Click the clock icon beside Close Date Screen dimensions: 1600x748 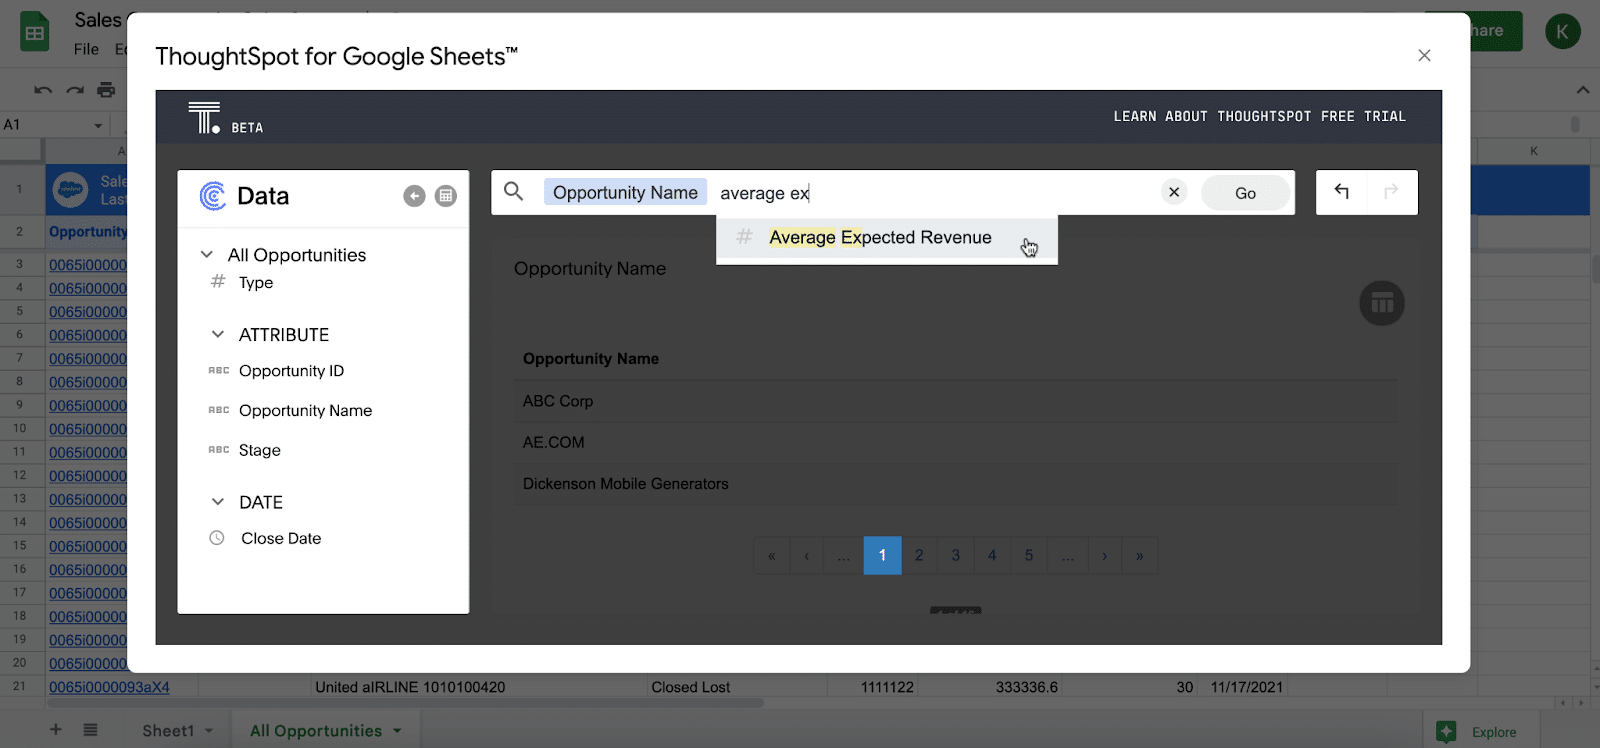pos(216,538)
